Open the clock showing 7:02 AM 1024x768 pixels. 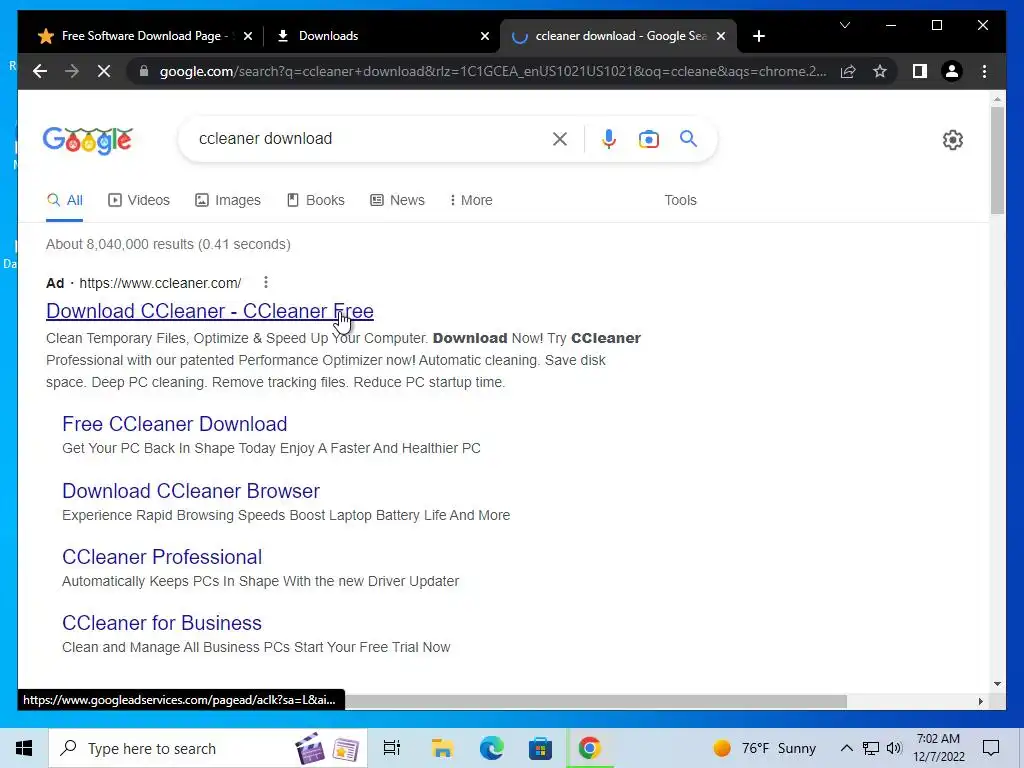point(938,748)
